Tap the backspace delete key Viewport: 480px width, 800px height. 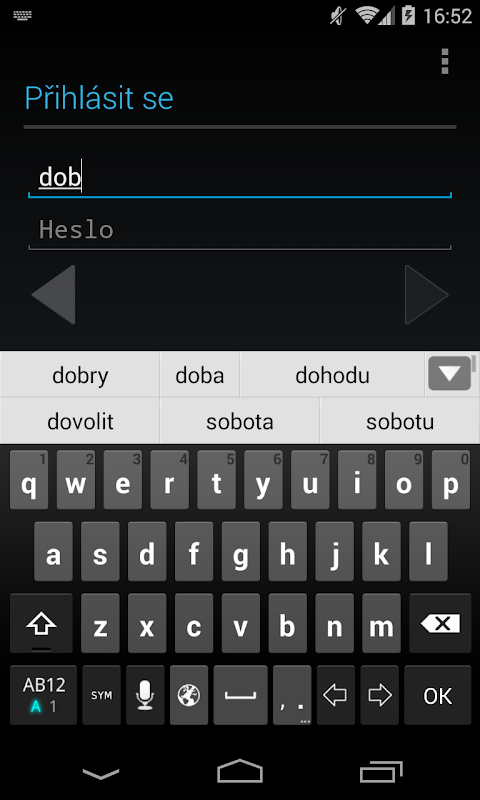pos(440,623)
